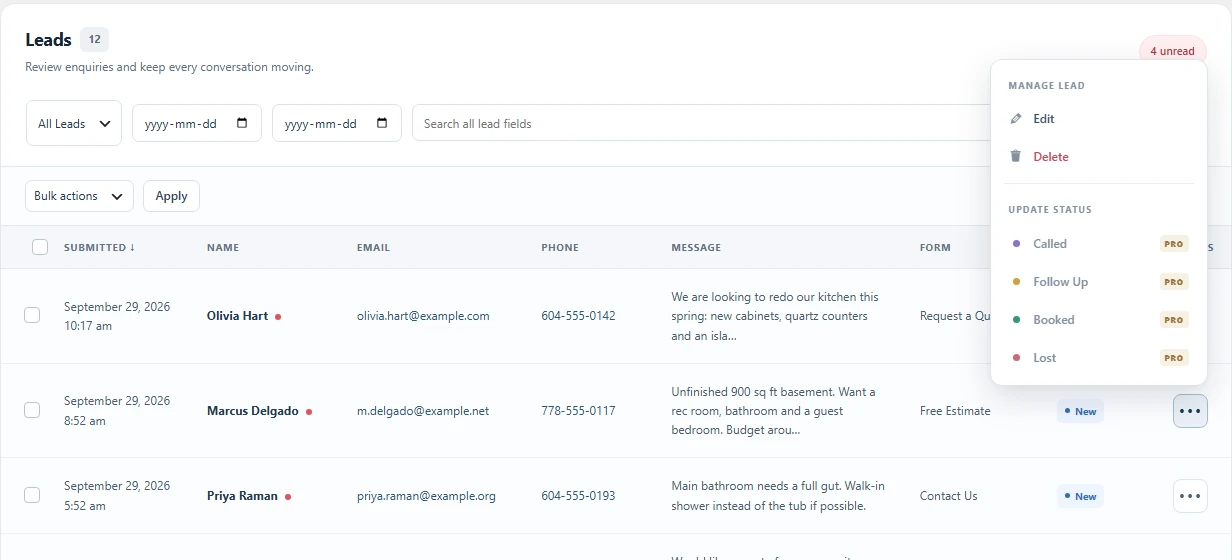
Task: Click the Name column header
Action: click(x=223, y=247)
